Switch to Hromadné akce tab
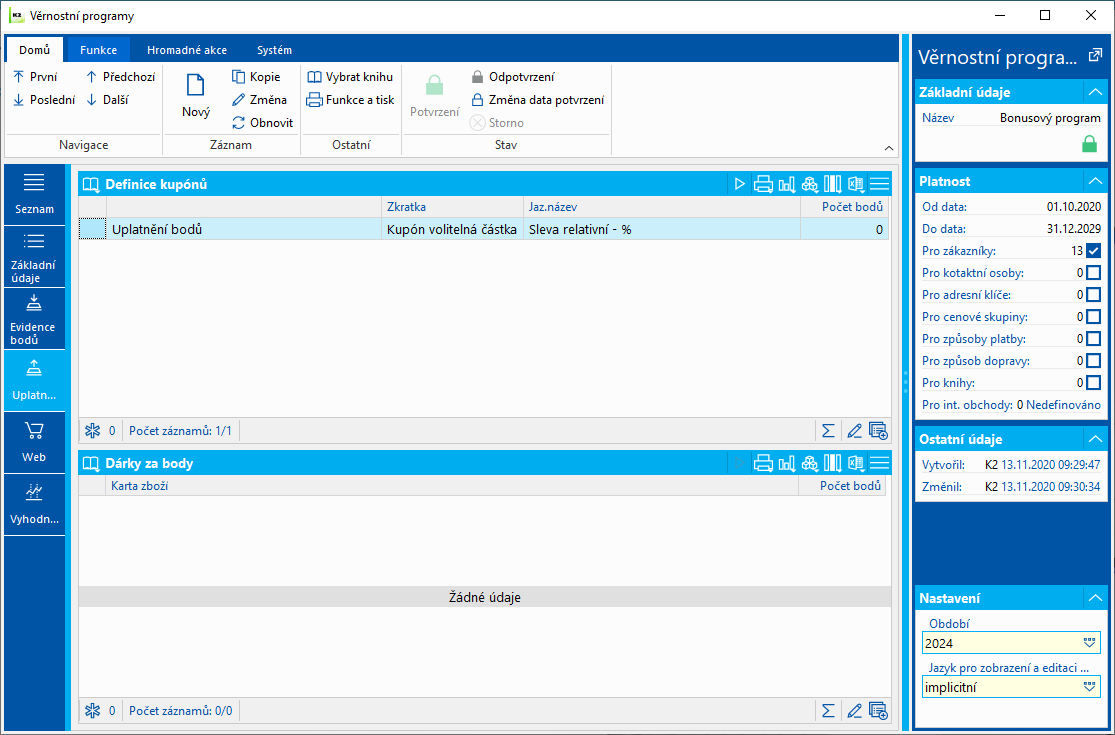The width and height of the screenshot is (1115, 735). tap(187, 50)
